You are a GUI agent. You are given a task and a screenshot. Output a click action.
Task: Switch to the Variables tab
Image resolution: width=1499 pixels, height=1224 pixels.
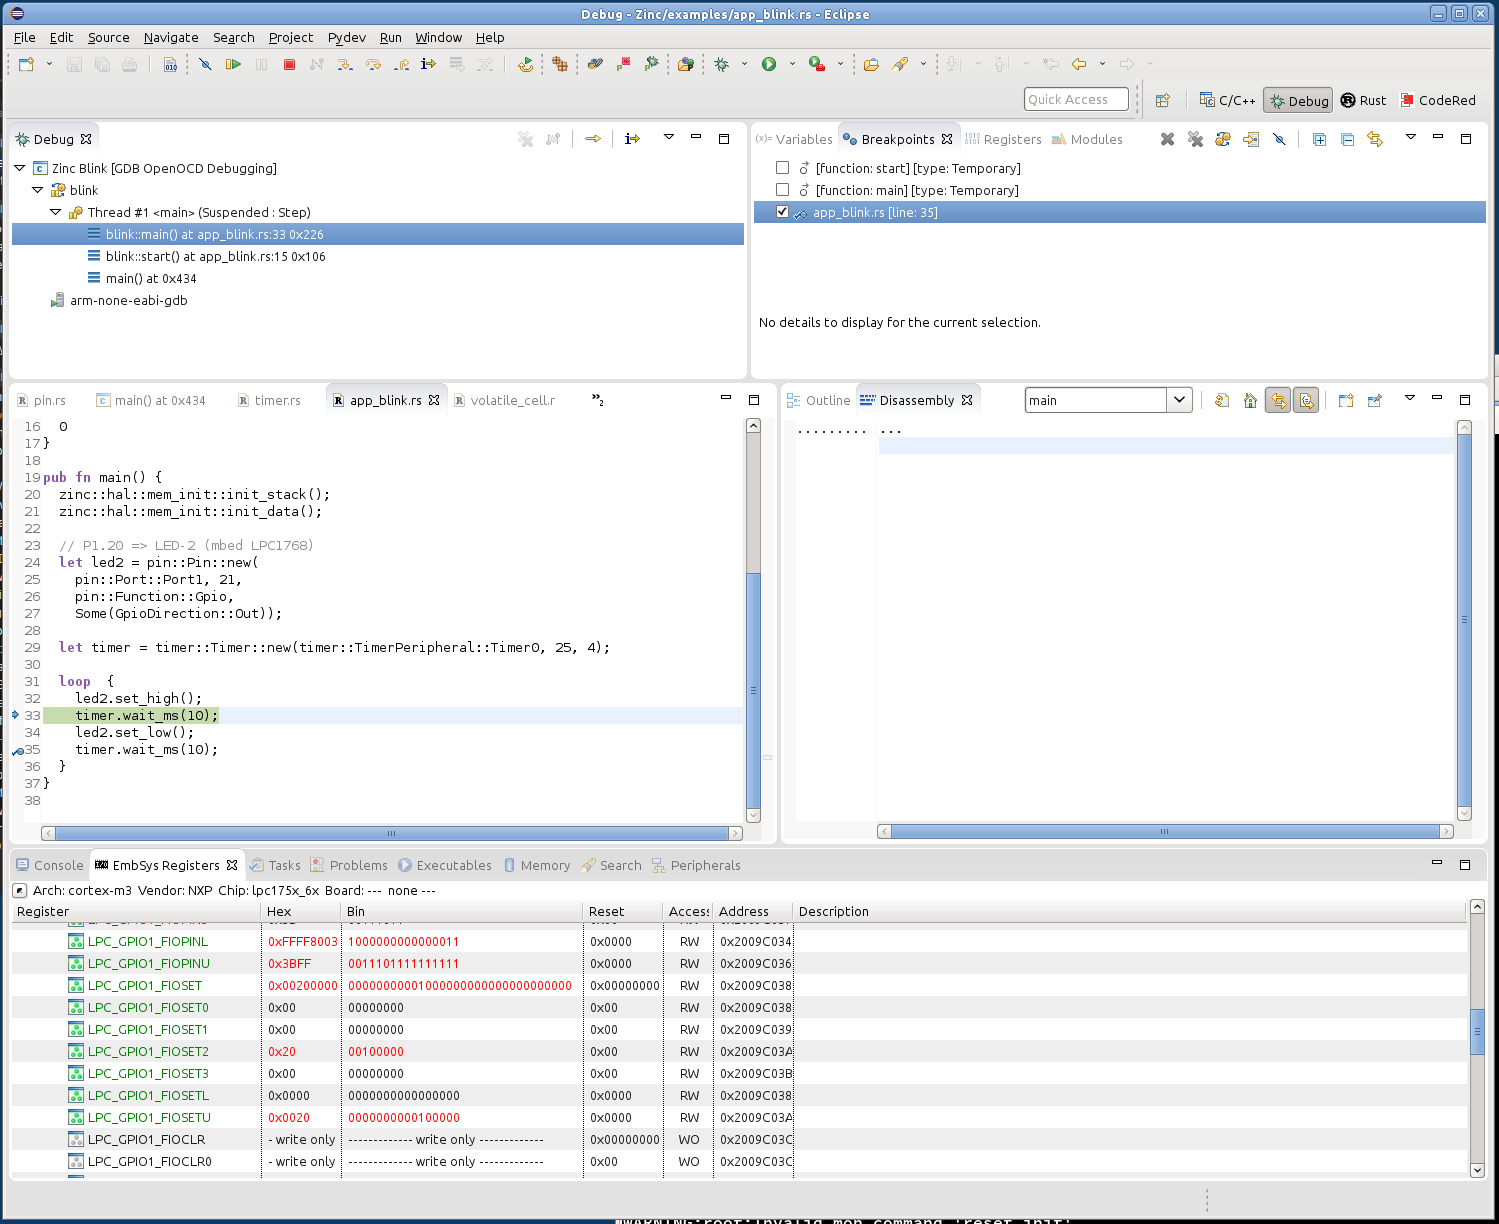point(795,139)
